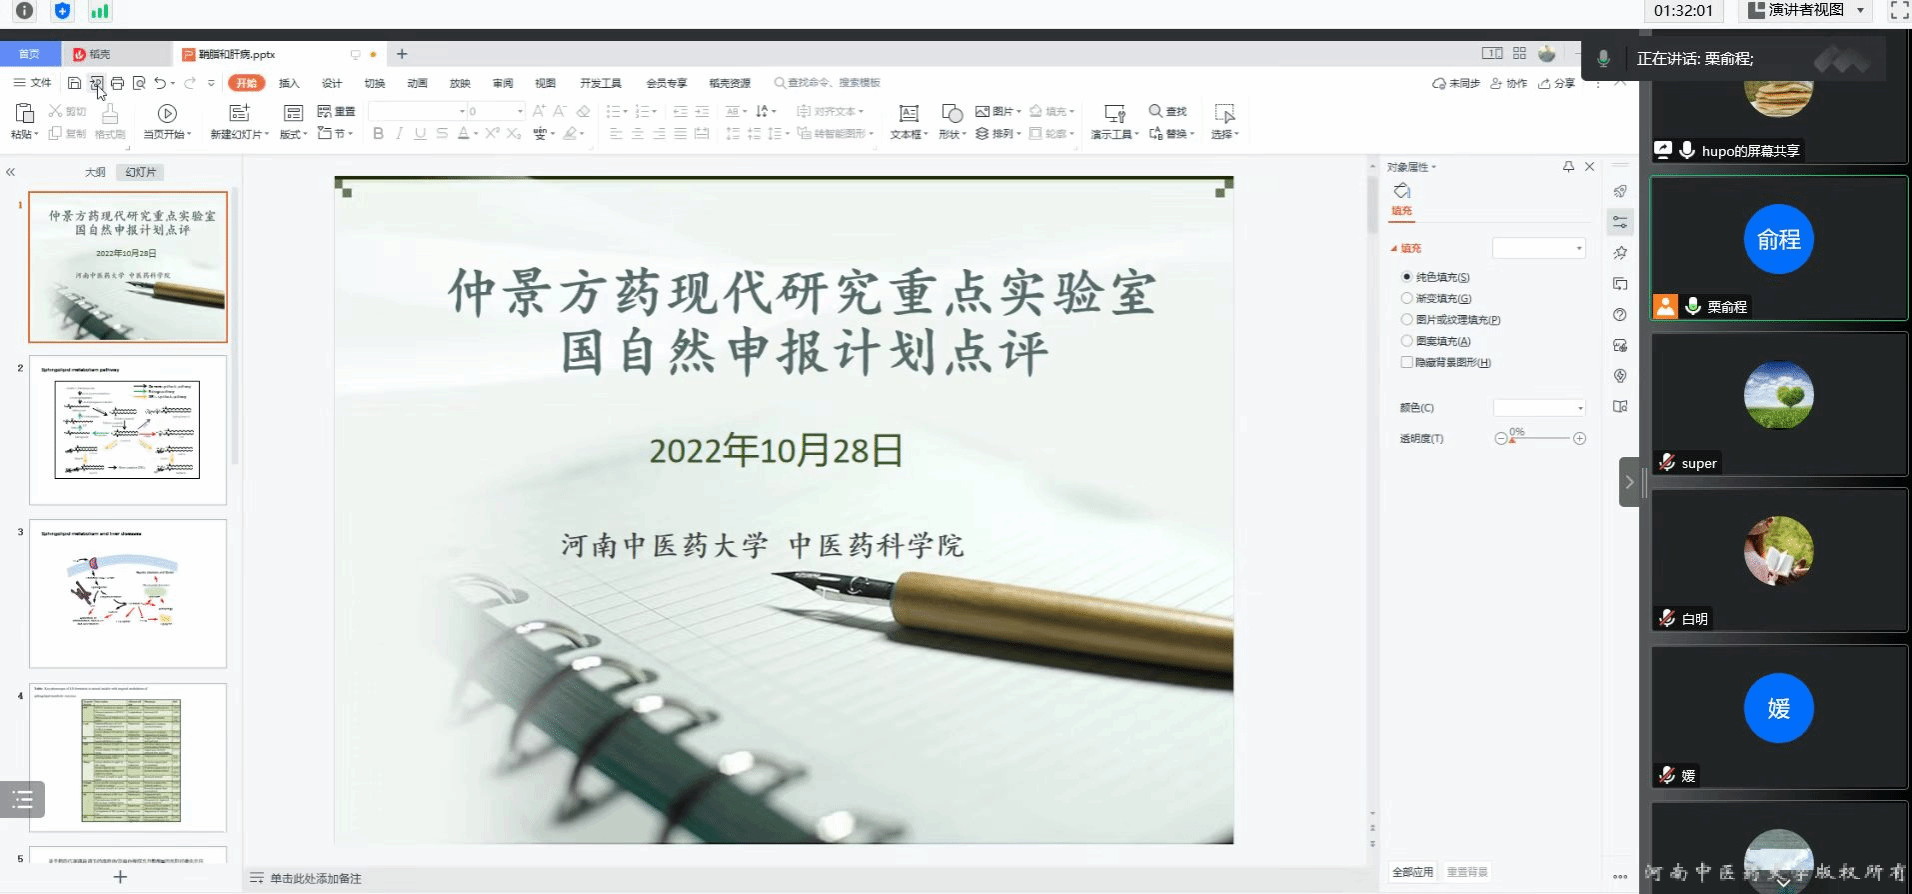Click the save icon in quick access toolbar

click(x=74, y=83)
